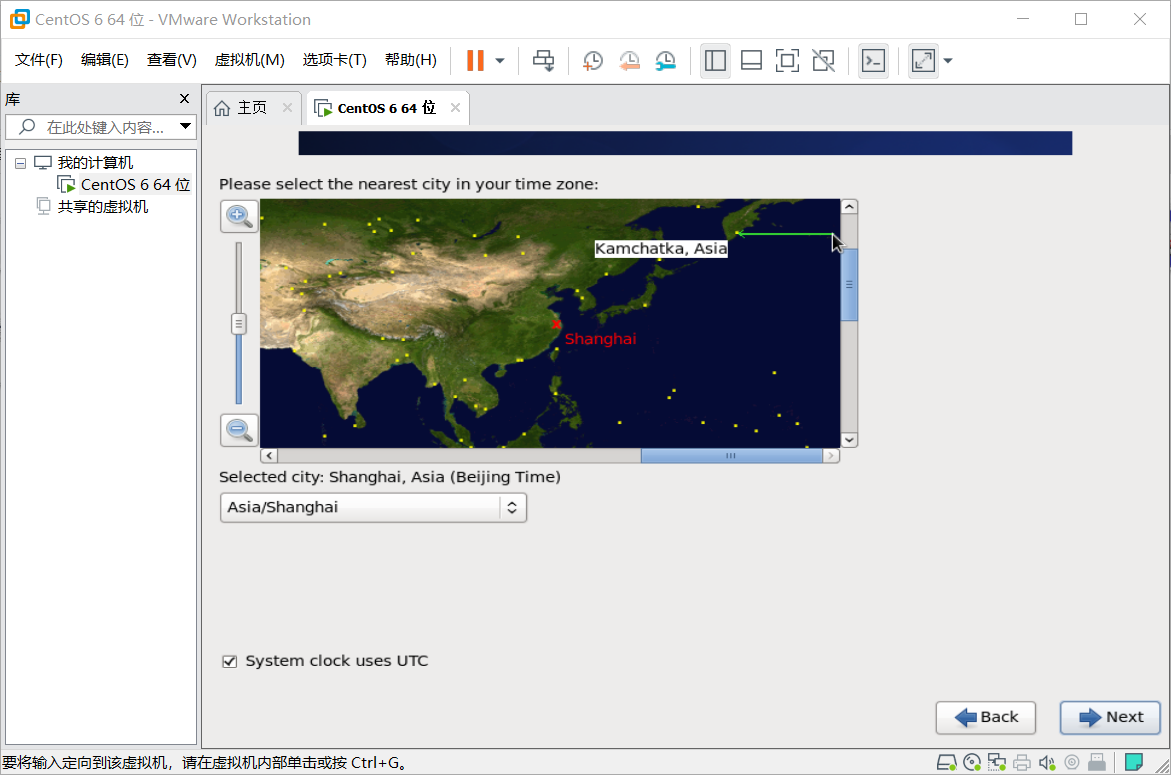Open the library search dropdown arrow
1171x775 pixels.
pos(185,127)
